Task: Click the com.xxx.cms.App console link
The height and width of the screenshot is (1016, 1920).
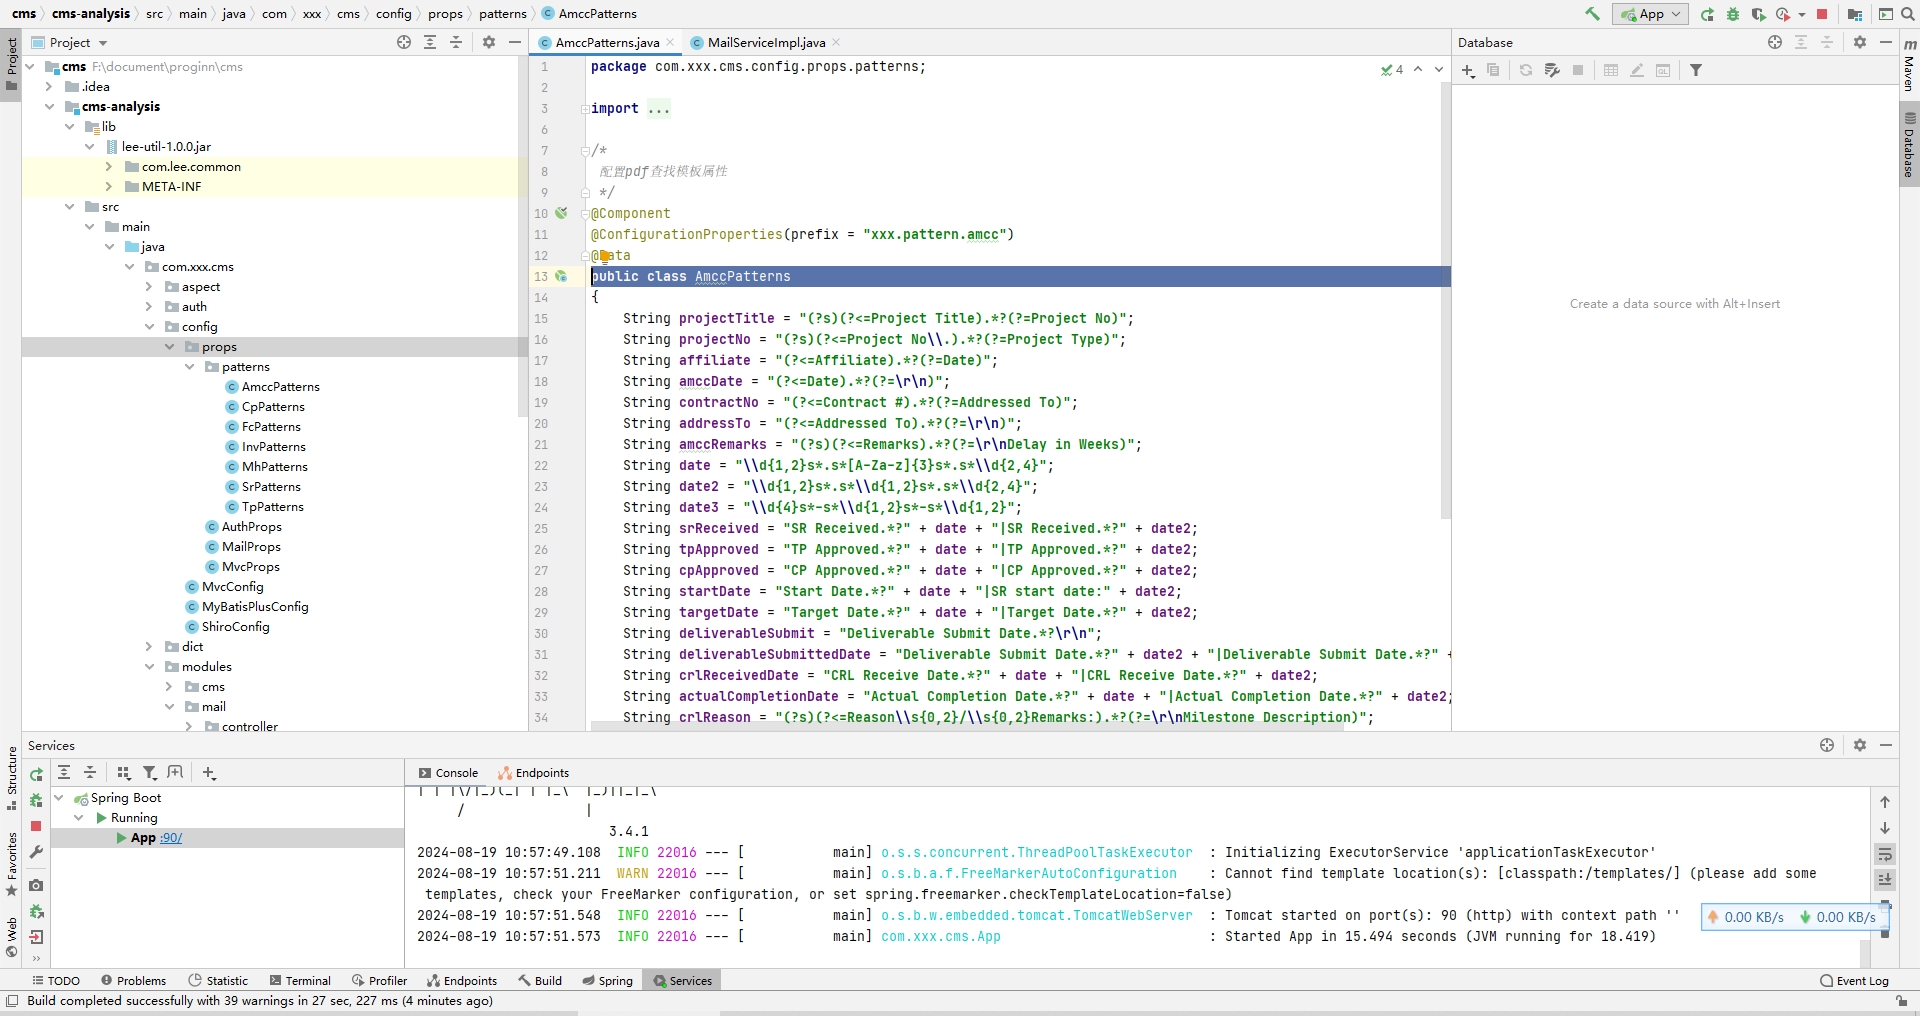Action: (941, 937)
